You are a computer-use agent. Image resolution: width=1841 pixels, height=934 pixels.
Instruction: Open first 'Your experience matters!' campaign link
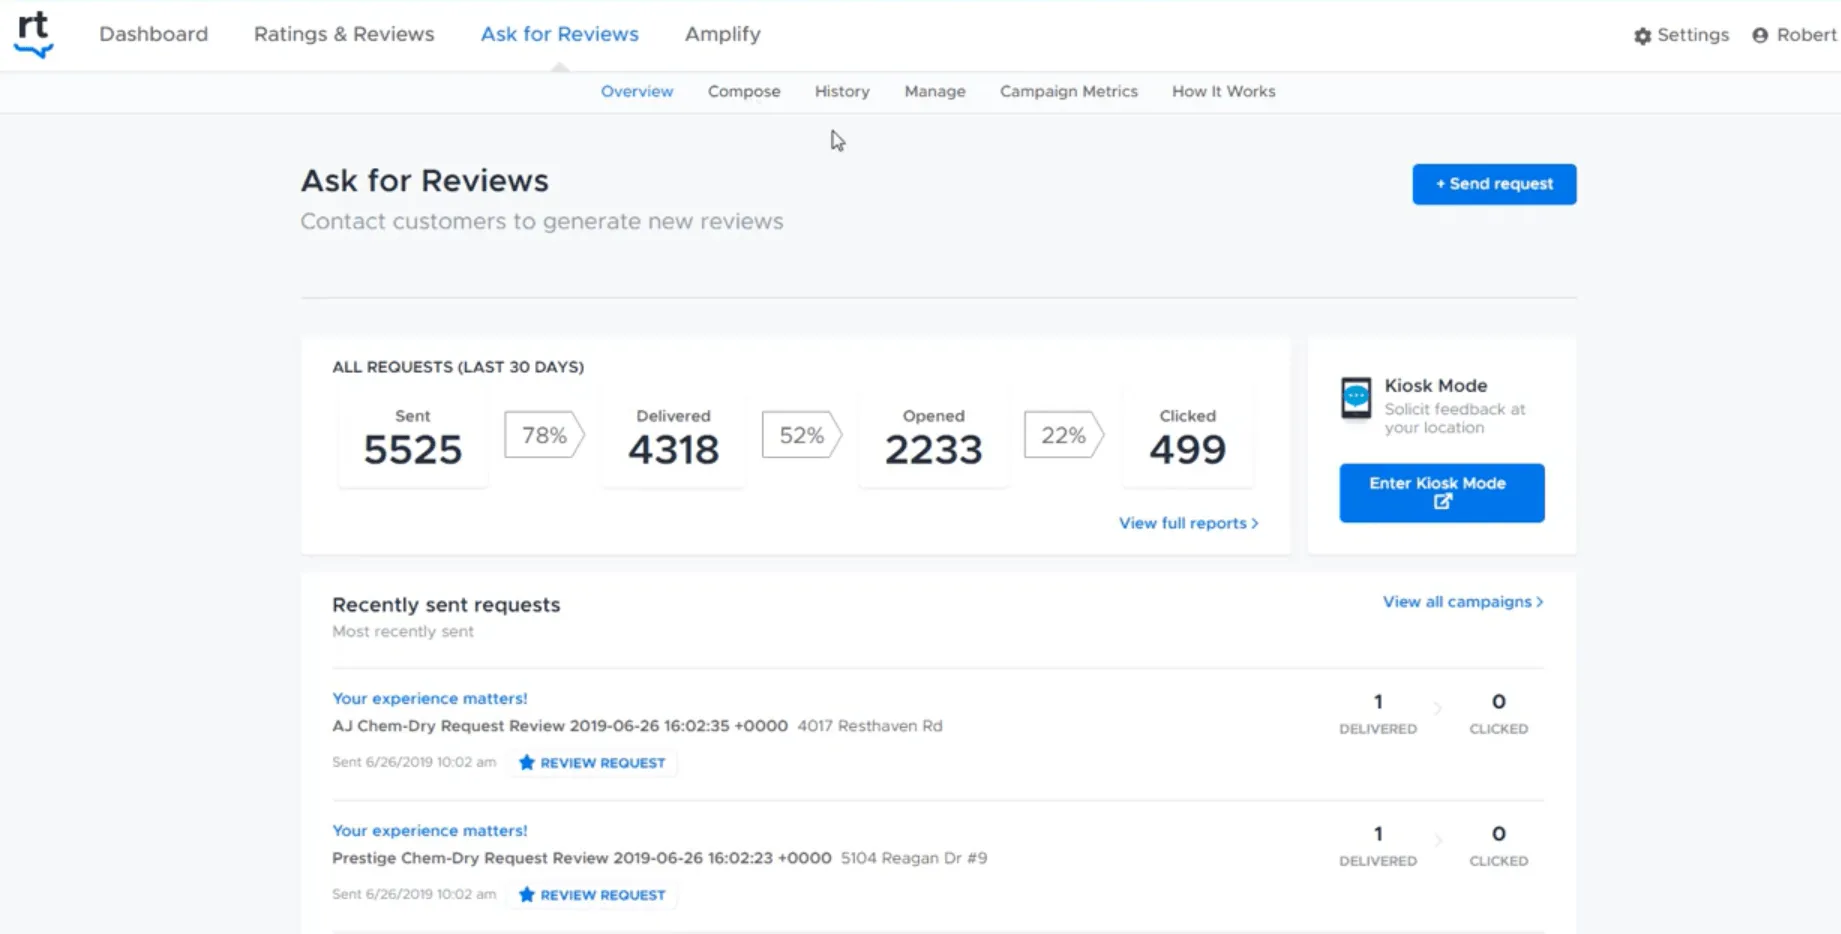coord(429,698)
